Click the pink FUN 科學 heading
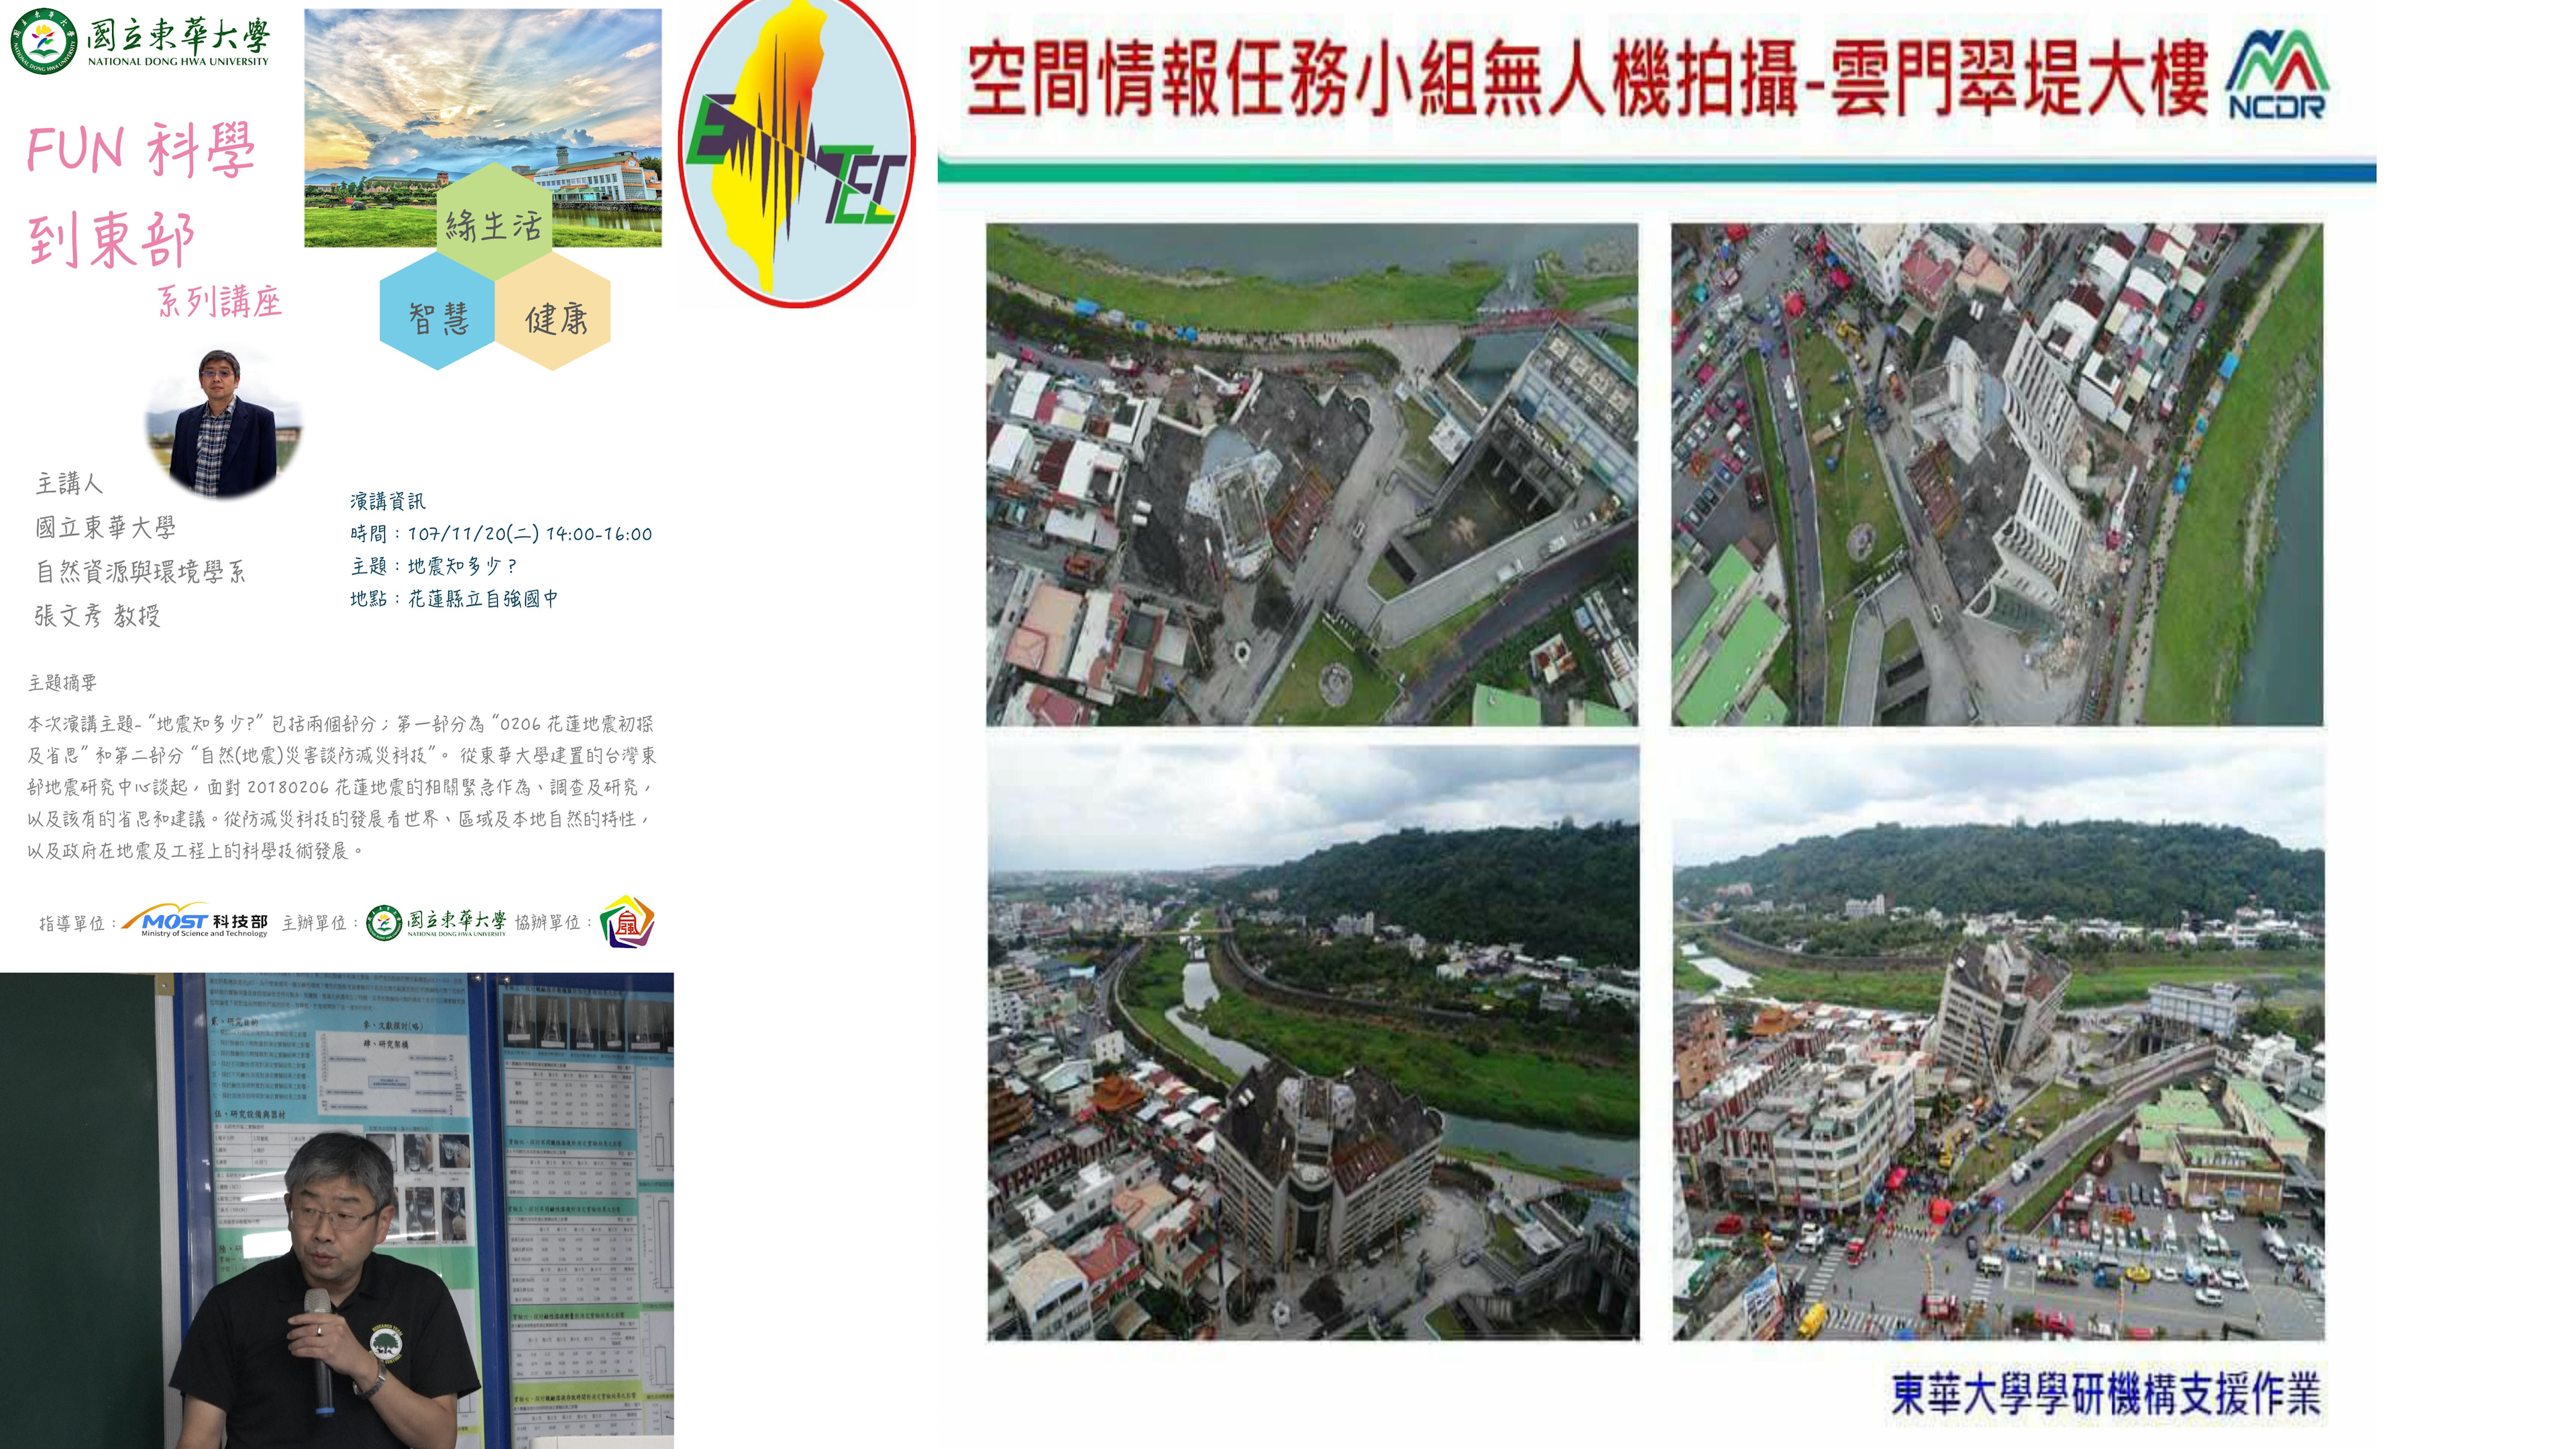The height and width of the screenshot is (1449, 2576). pyautogui.click(x=140, y=150)
